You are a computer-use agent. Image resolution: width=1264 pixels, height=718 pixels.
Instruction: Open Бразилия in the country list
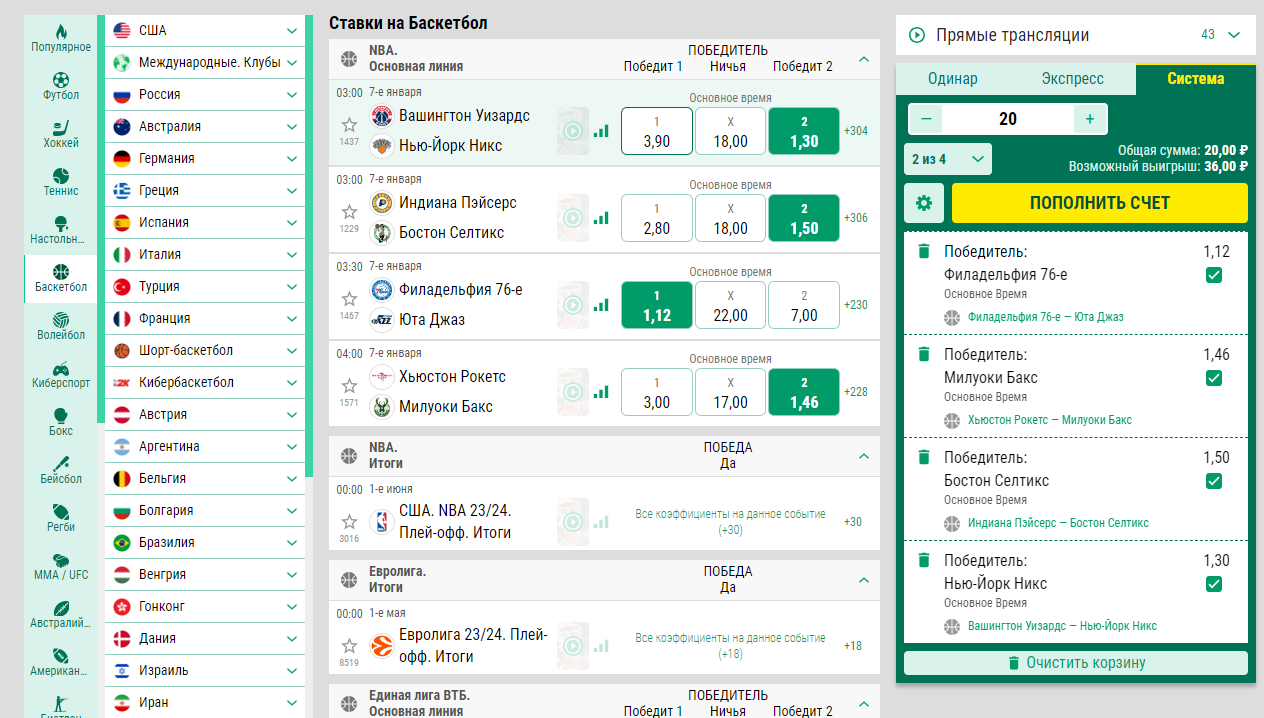coord(205,542)
